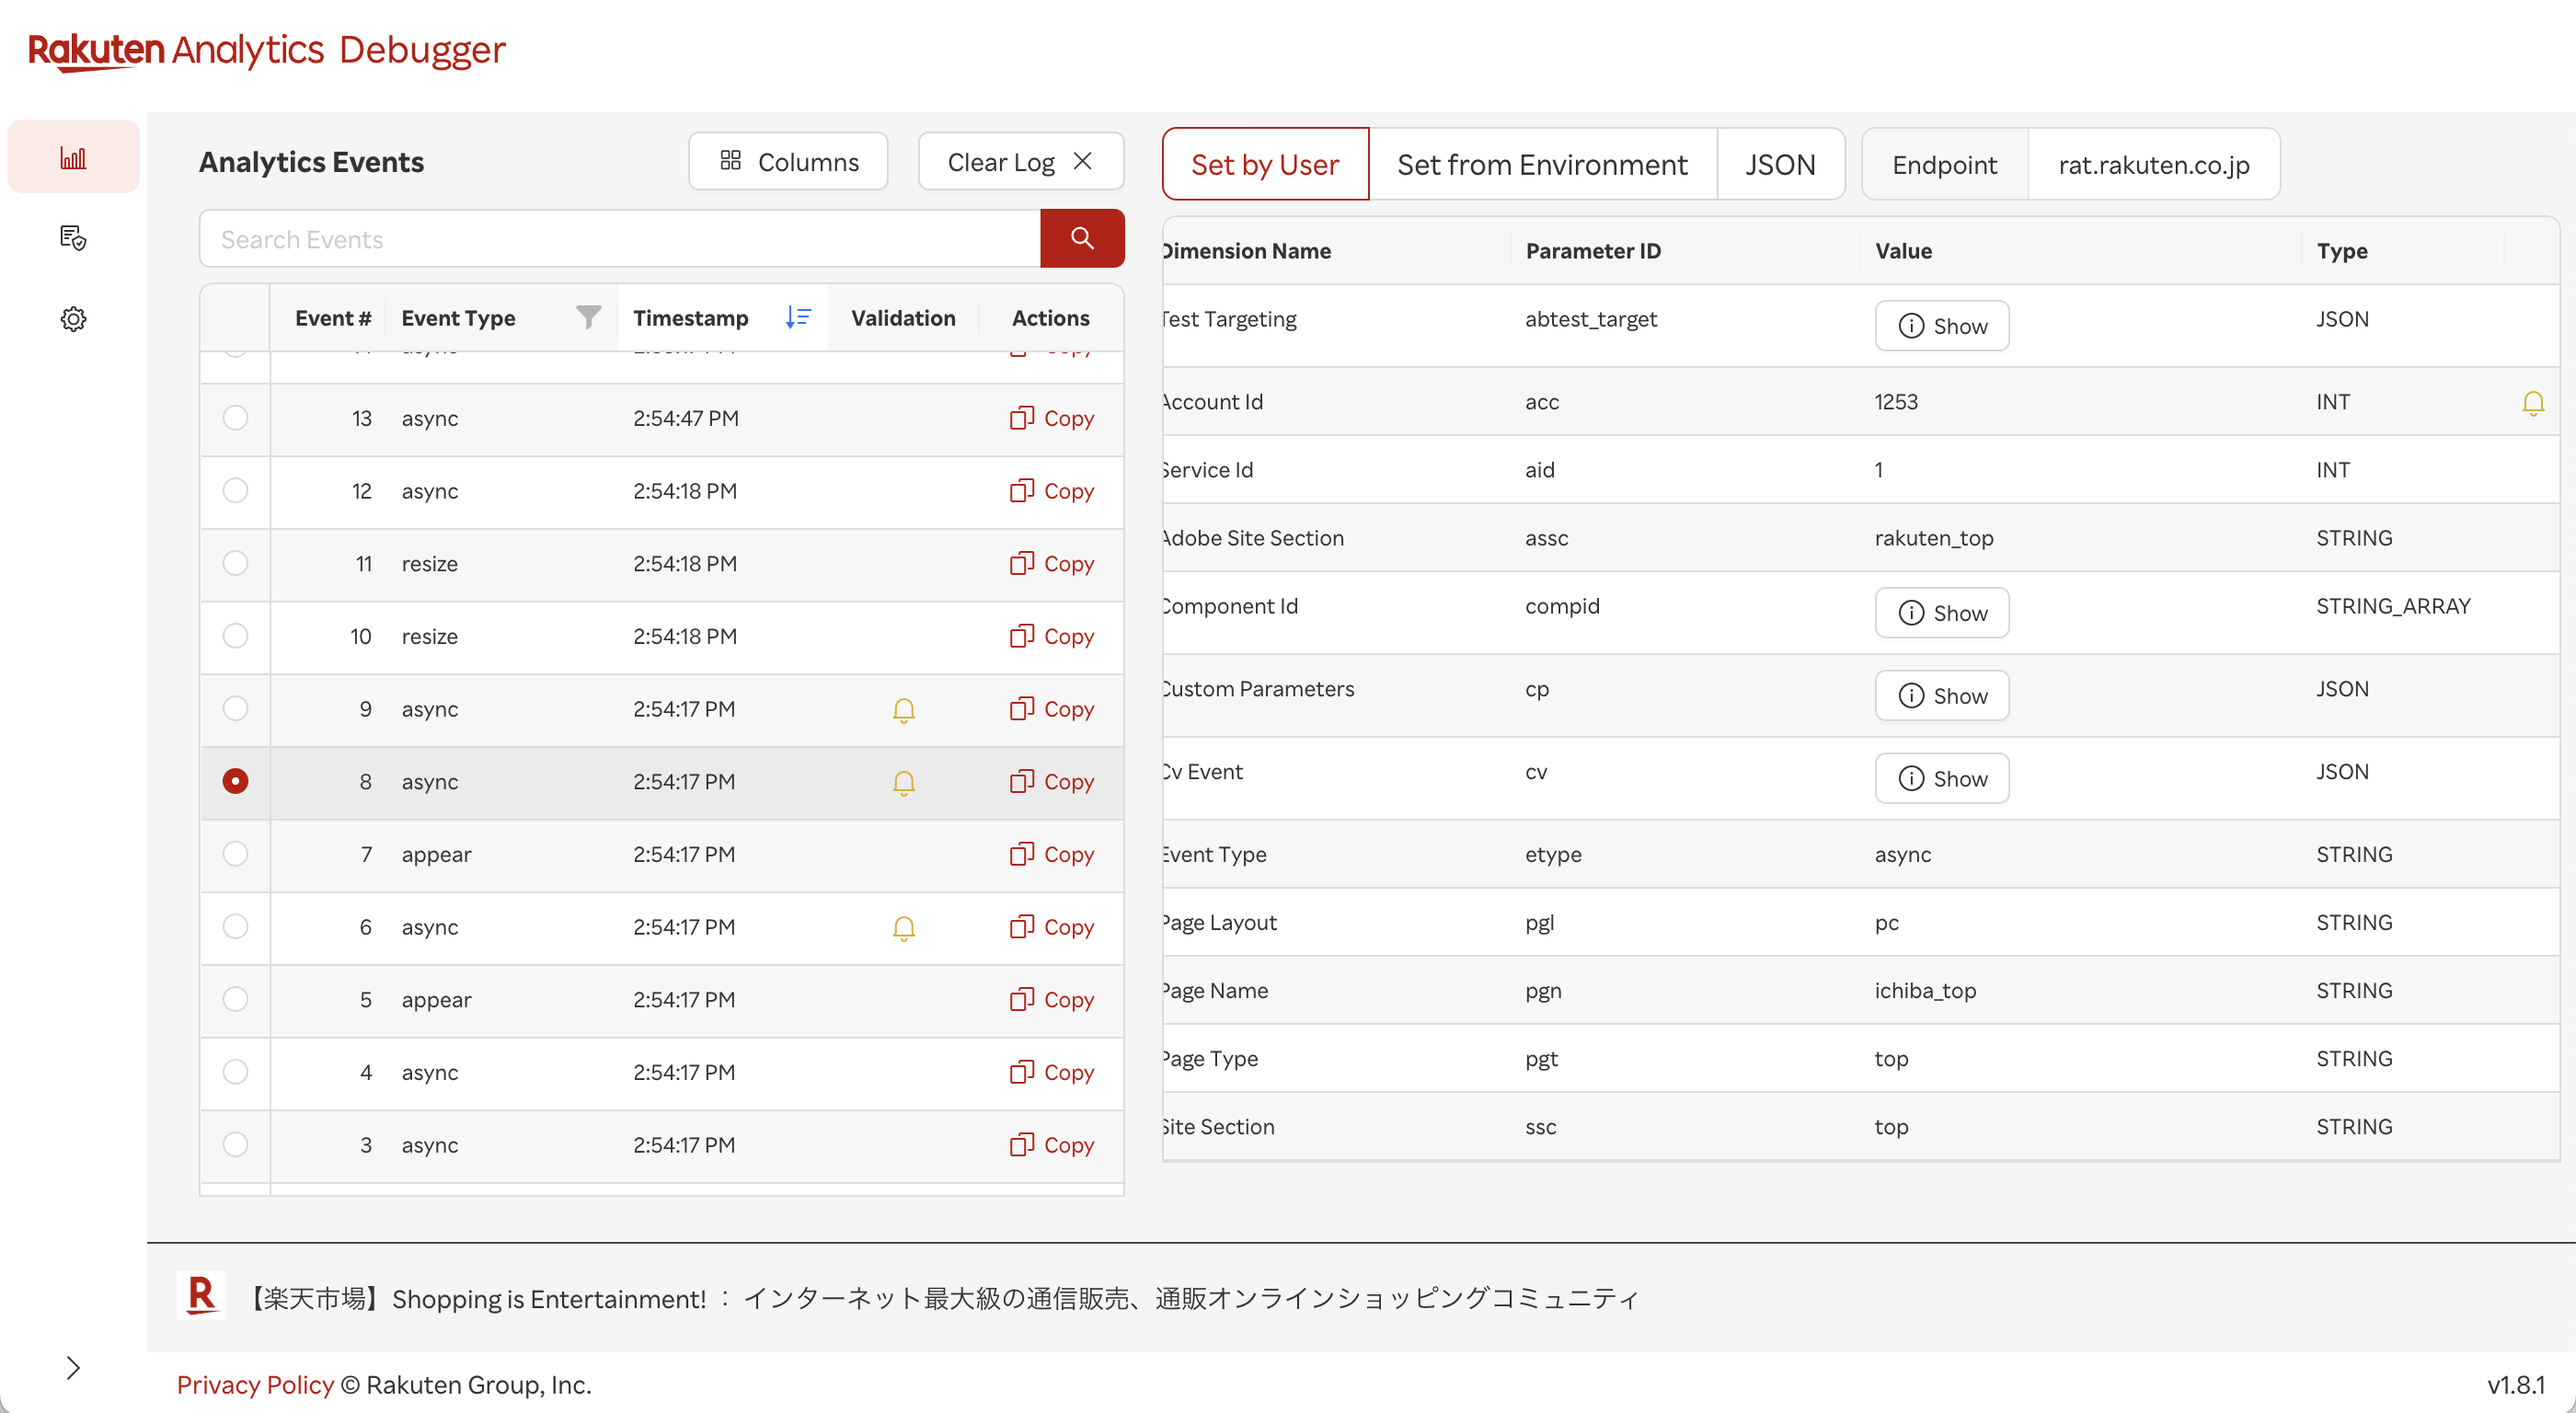Select the radio button for event 4

coord(235,1072)
